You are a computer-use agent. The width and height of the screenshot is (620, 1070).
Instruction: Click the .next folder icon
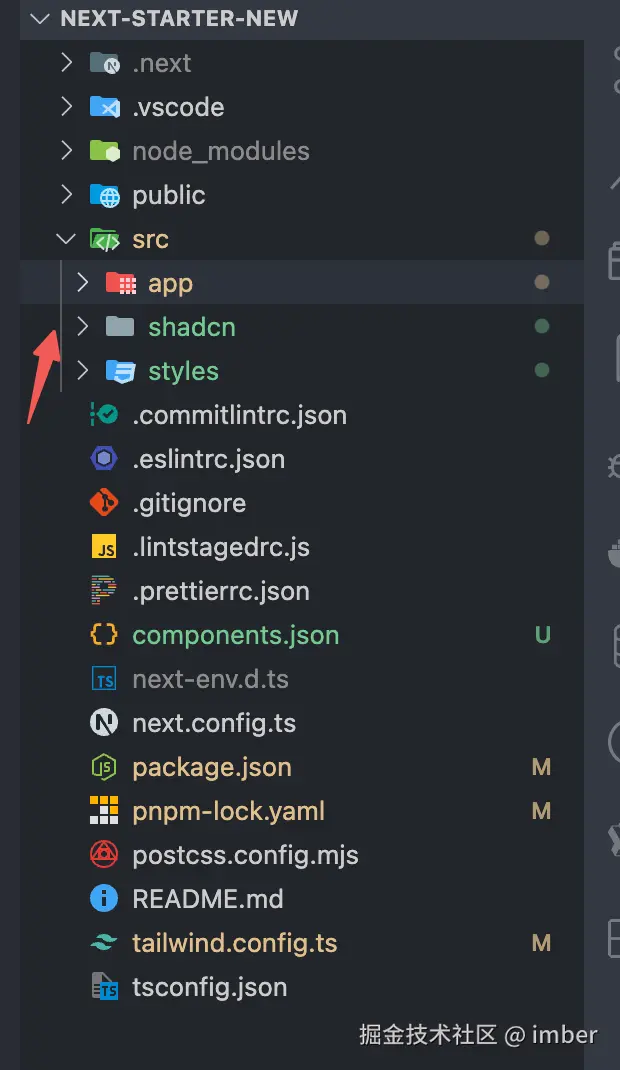[104, 63]
